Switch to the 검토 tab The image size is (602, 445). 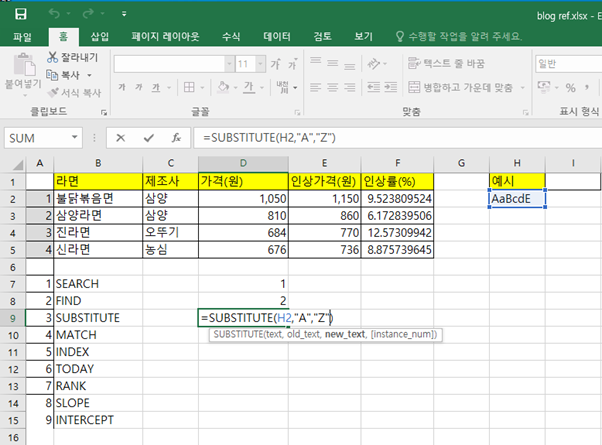322,36
